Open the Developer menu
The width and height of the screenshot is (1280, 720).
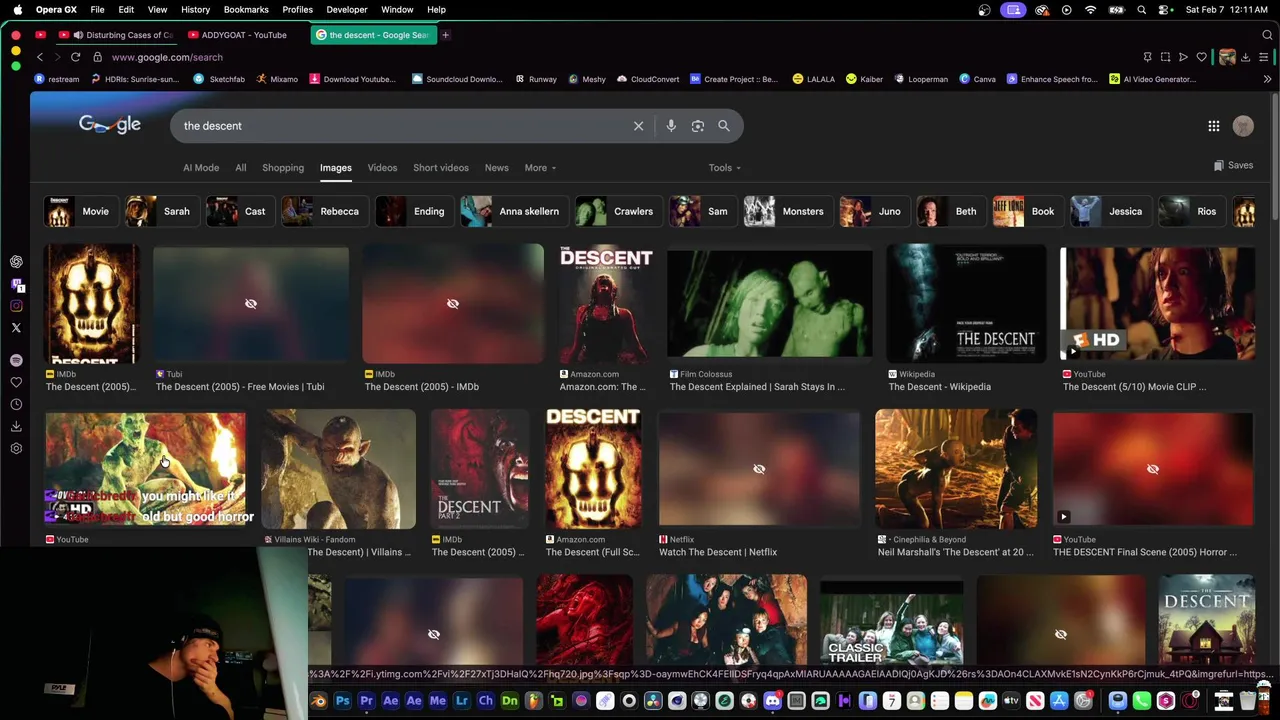347,10
